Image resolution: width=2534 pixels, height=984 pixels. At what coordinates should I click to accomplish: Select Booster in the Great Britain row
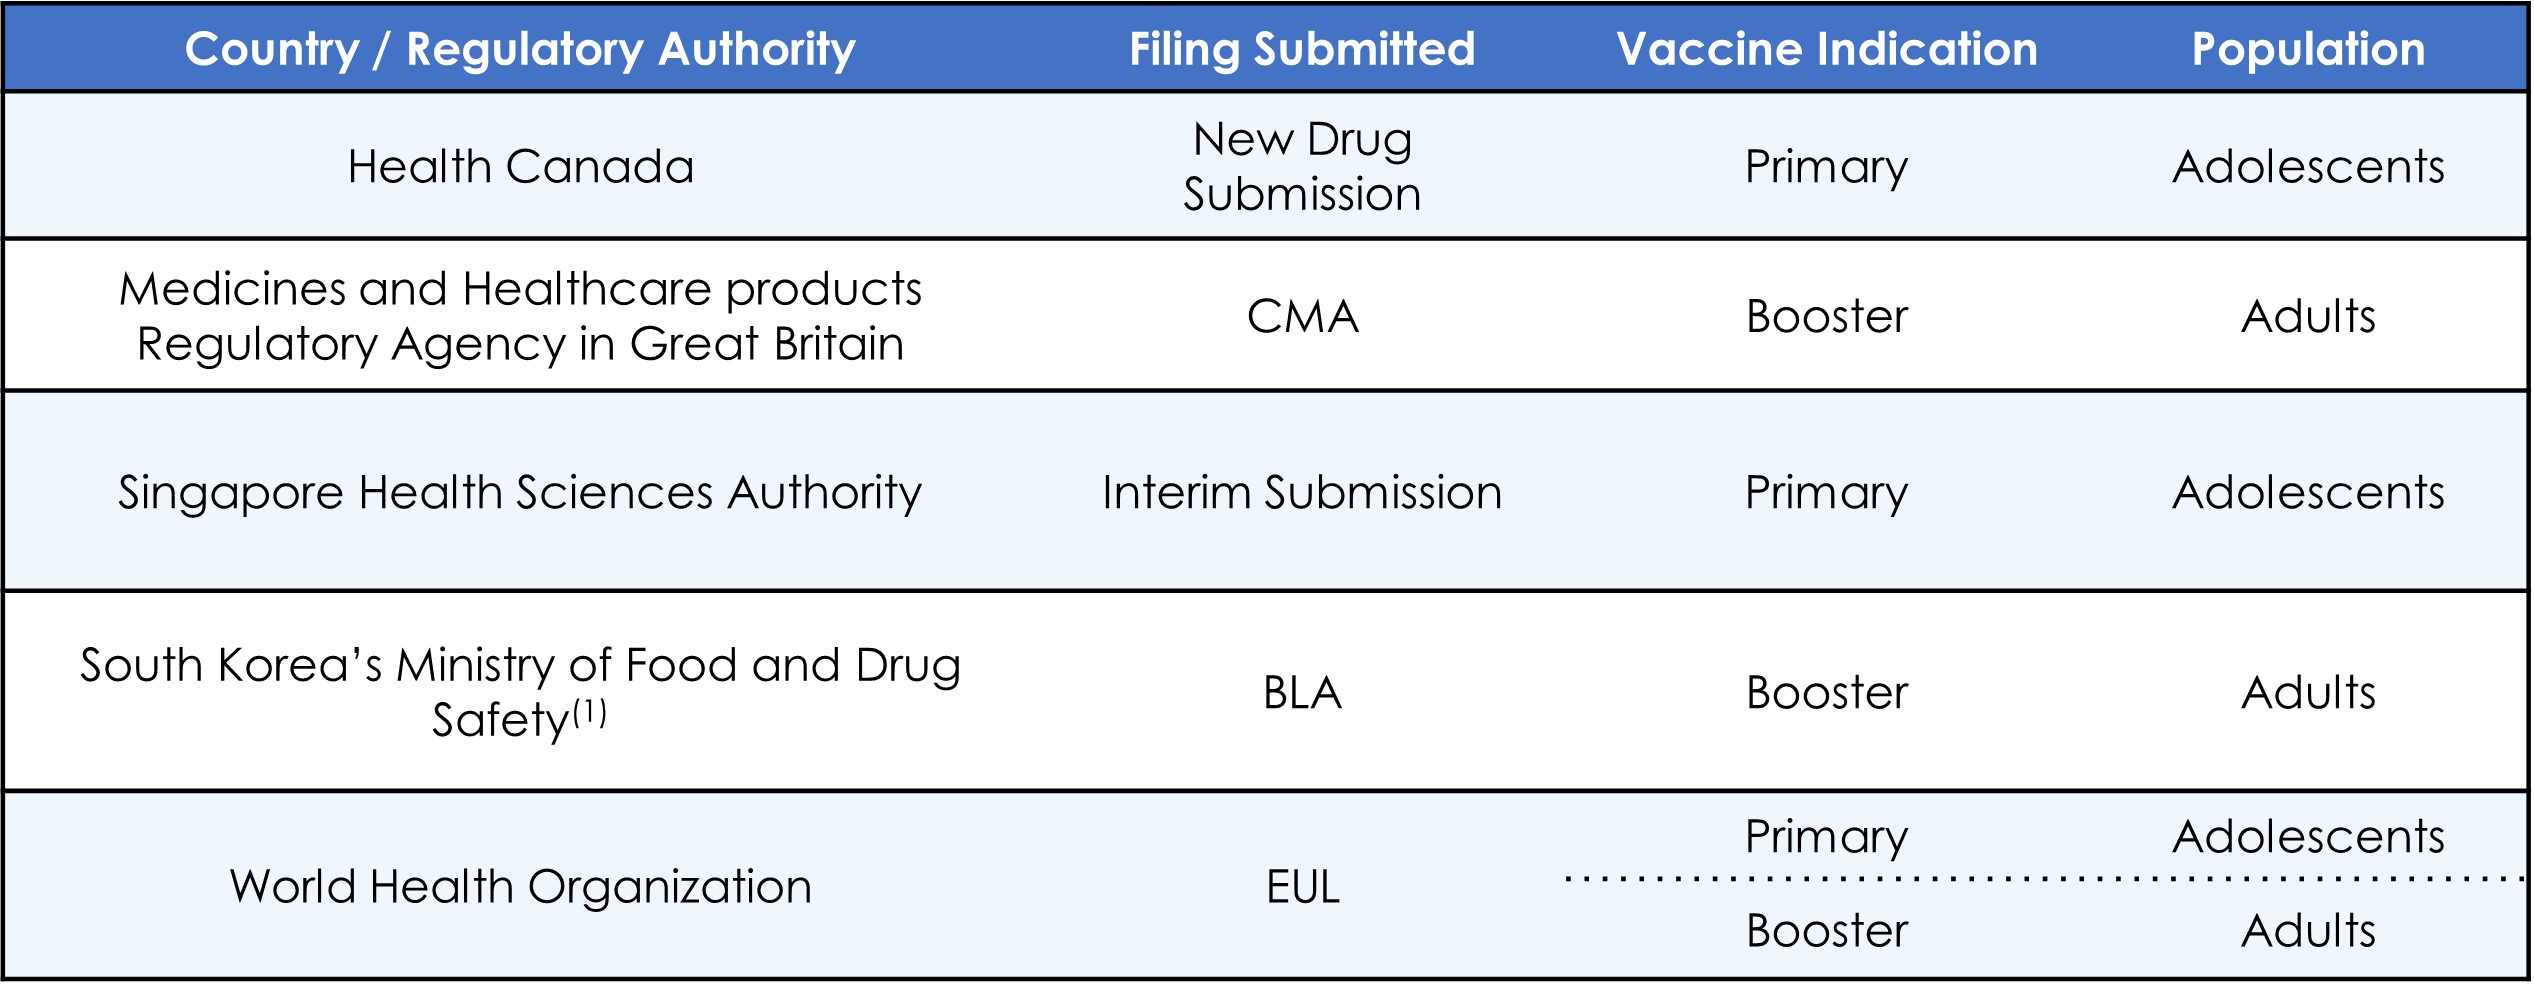point(1827,316)
